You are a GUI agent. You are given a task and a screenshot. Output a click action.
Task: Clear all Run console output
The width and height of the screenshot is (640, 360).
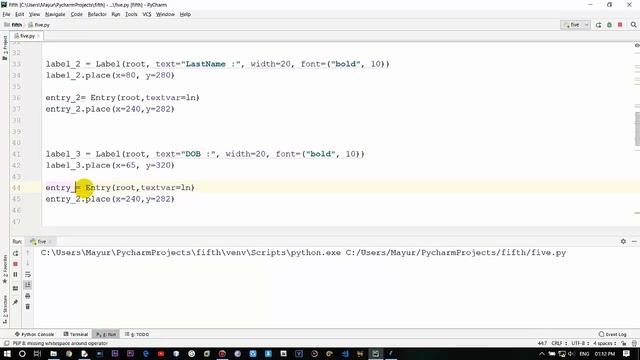(x=28, y=306)
